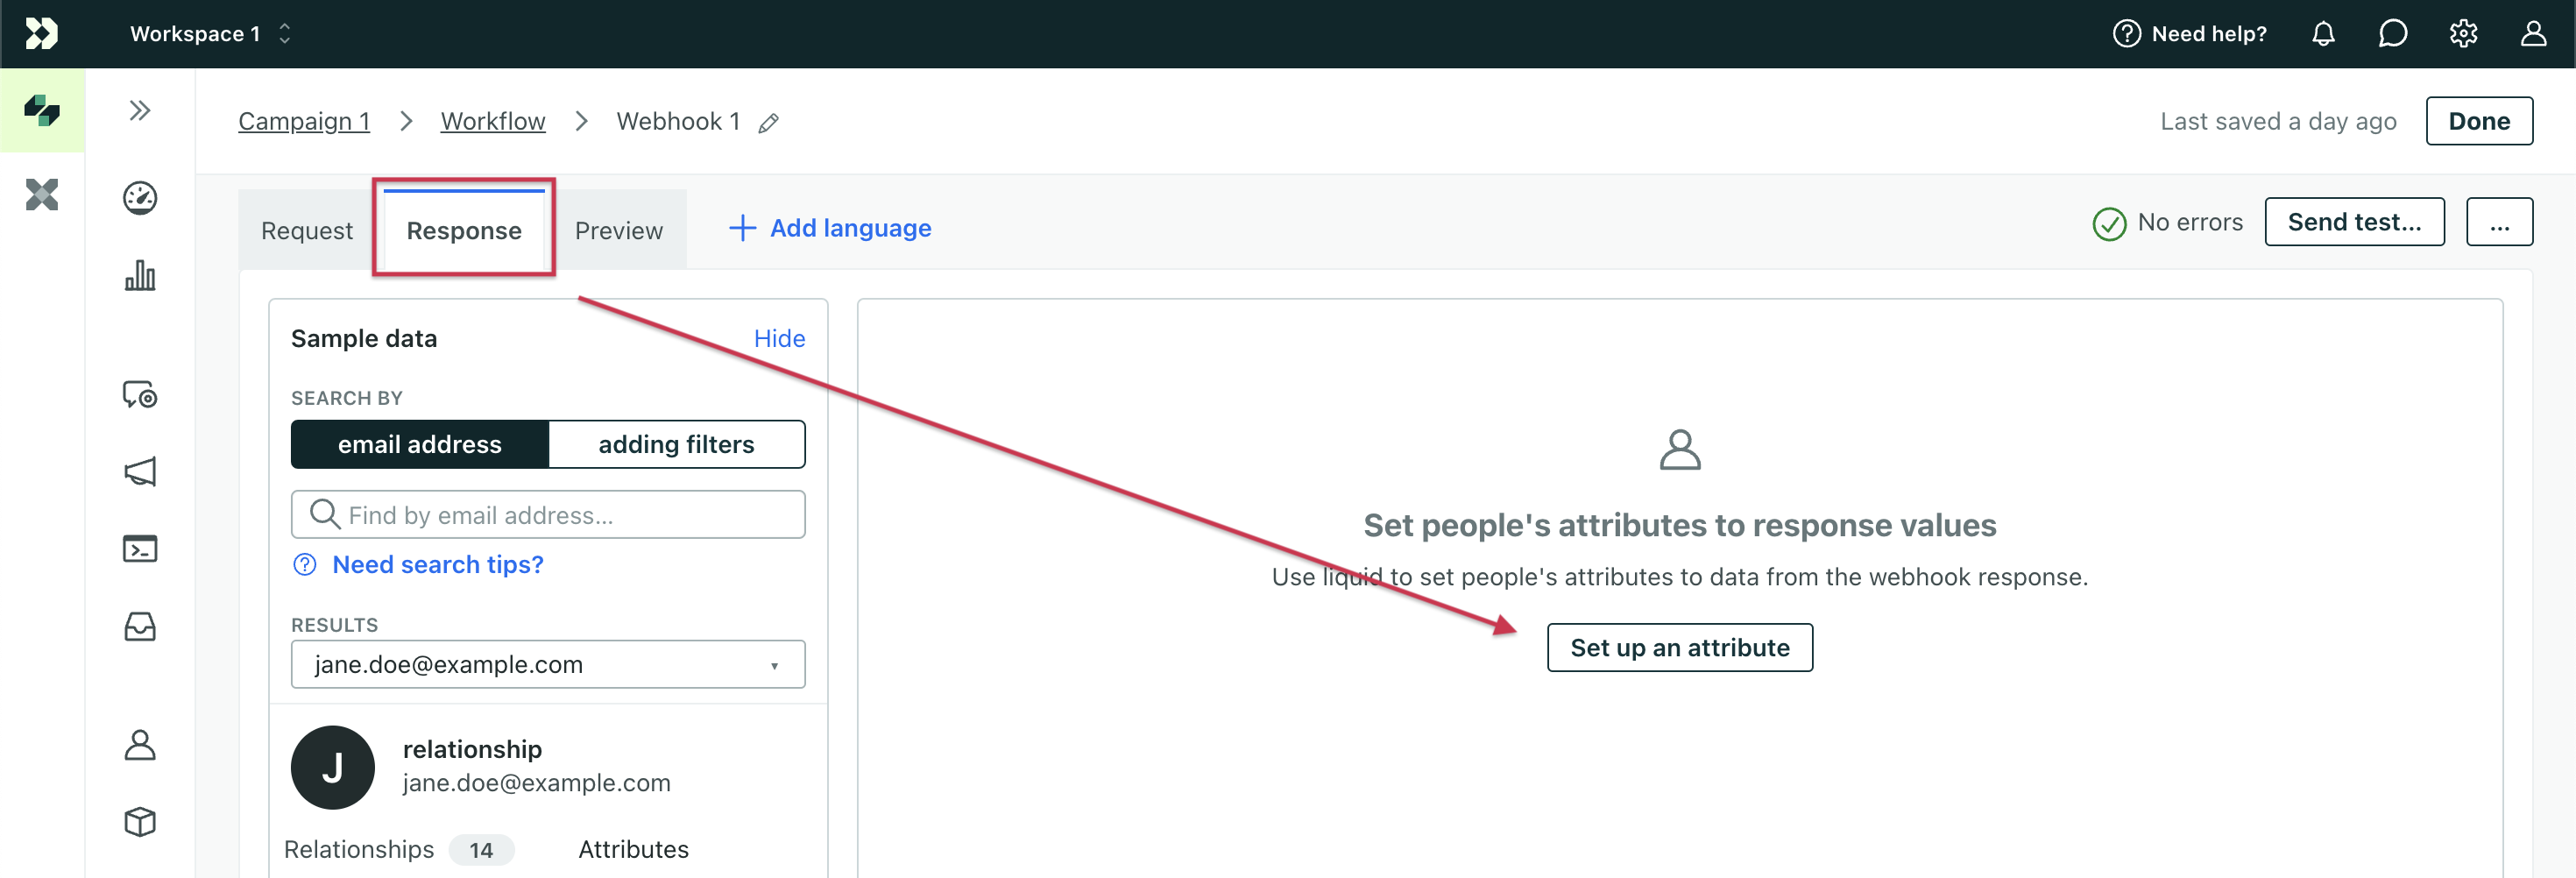Open the chat bubble icon

pyautogui.click(x=2393, y=34)
